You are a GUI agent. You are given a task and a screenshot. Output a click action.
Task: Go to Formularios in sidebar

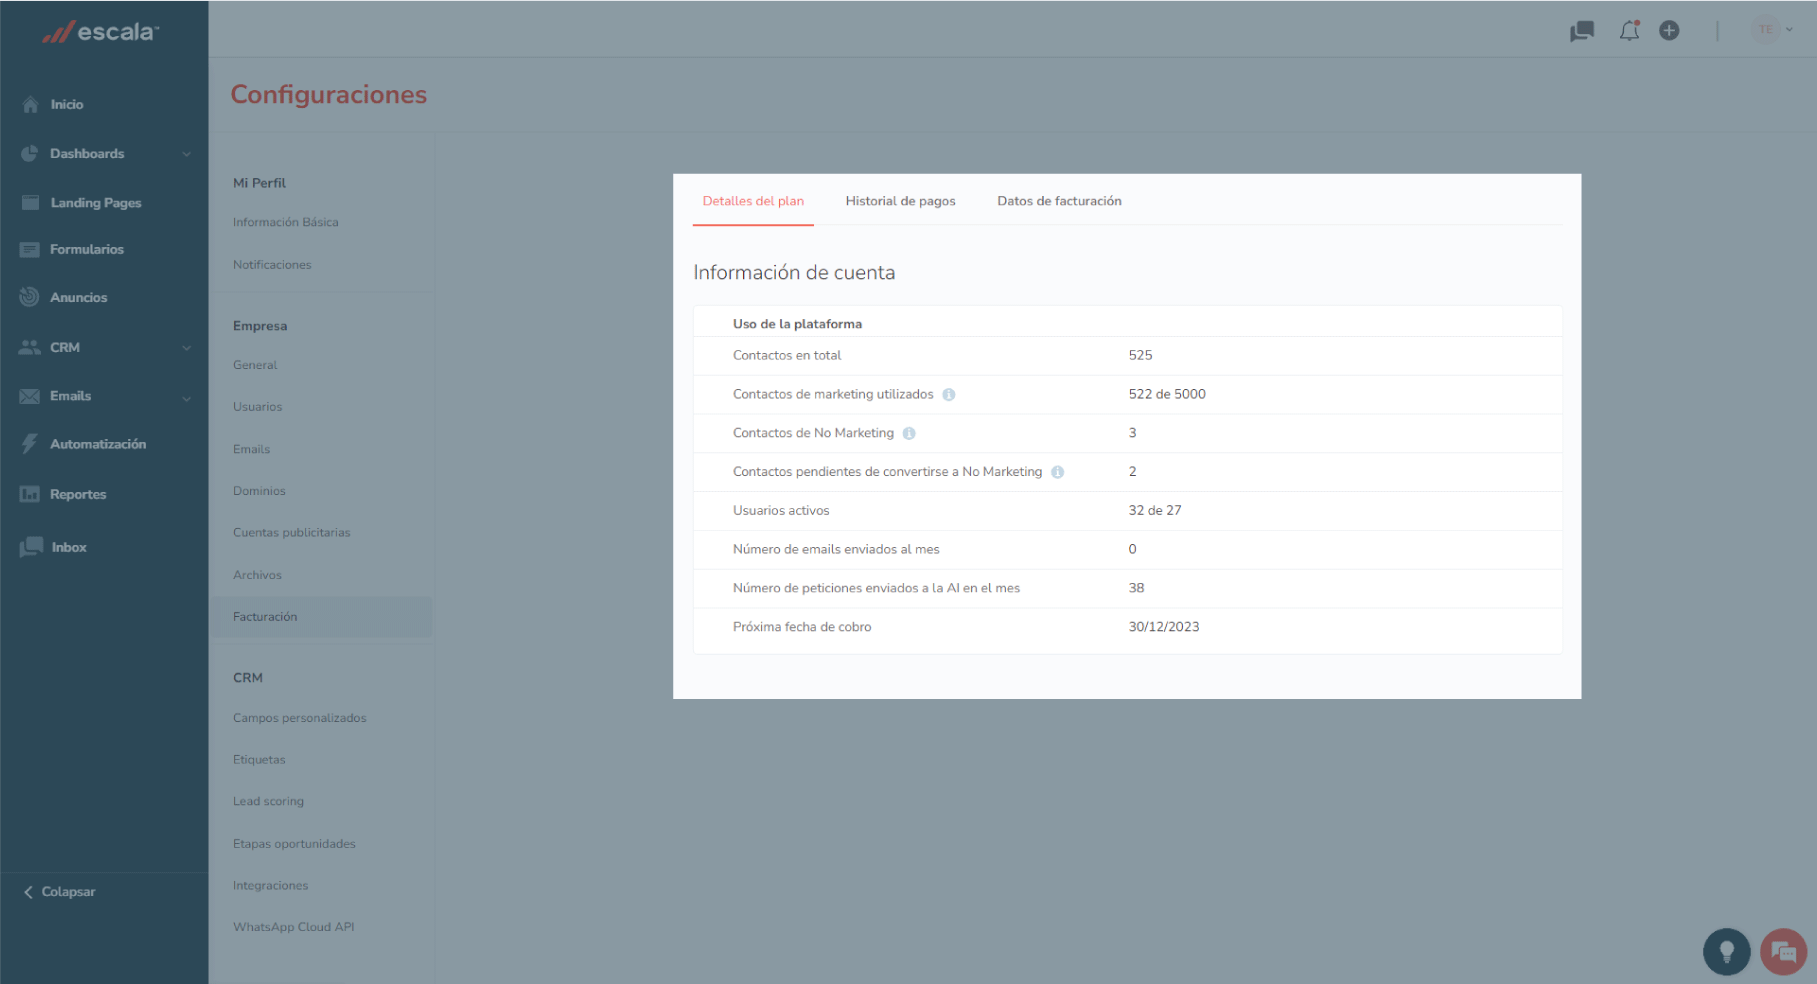click(x=87, y=250)
